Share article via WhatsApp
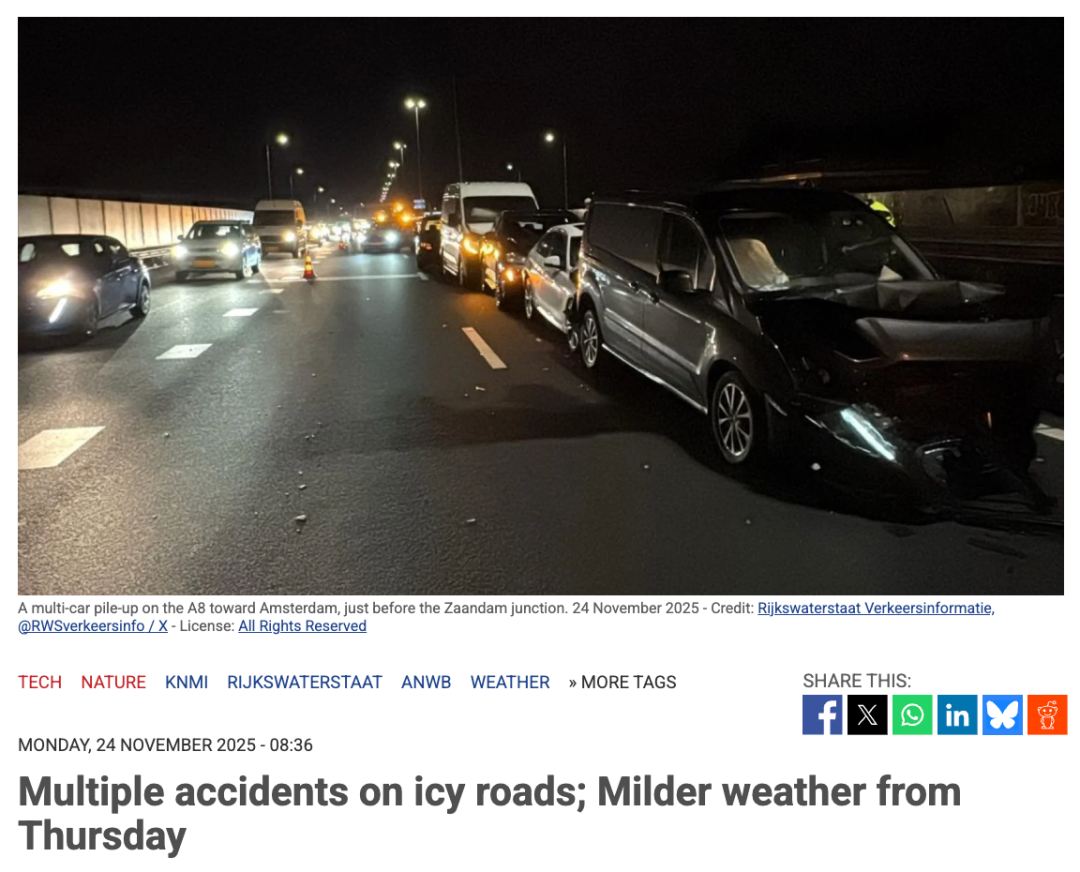1080x872 pixels. coord(912,714)
